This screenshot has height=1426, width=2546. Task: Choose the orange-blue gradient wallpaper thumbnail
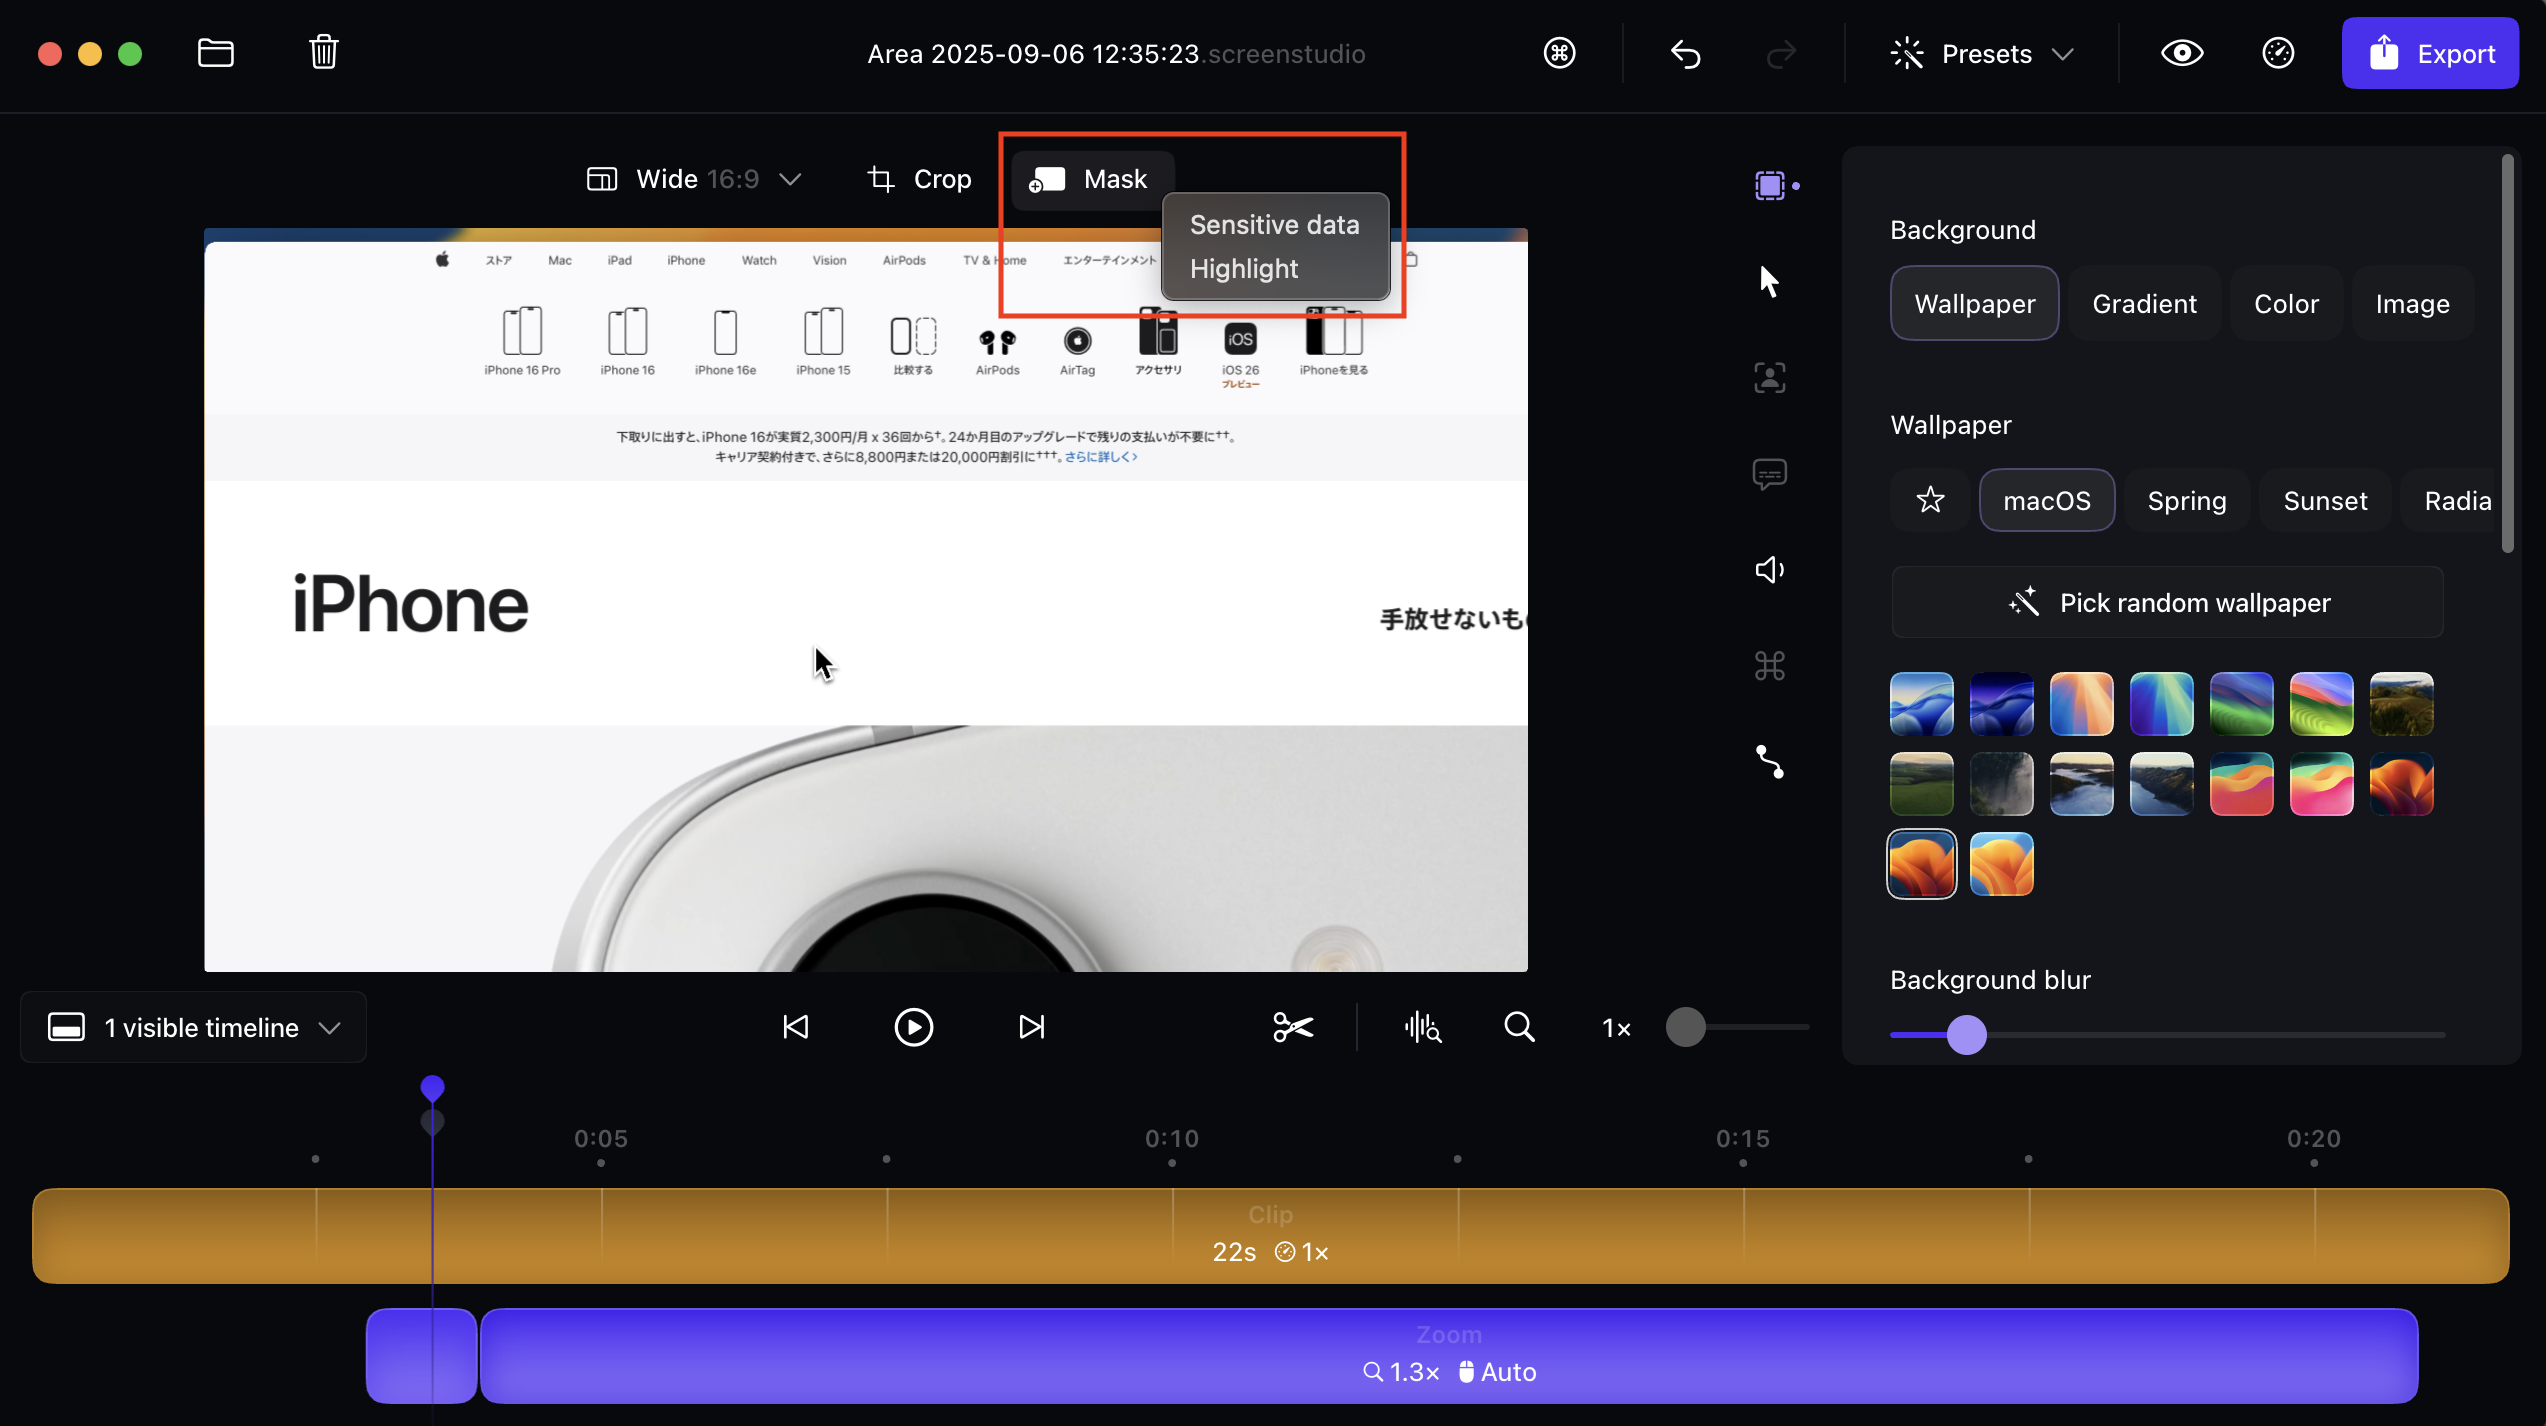click(x=2081, y=704)
